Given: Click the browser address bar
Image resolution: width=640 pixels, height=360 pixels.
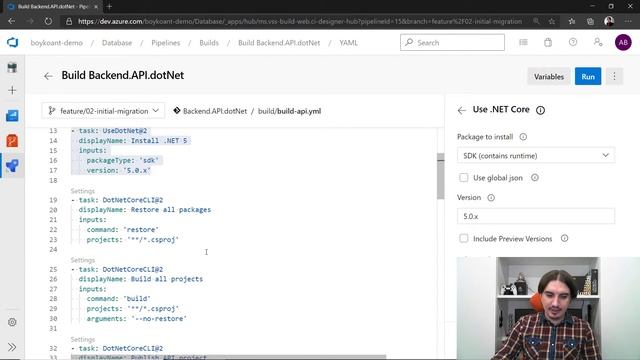Looking at the screenshot, I should point(300,21).
